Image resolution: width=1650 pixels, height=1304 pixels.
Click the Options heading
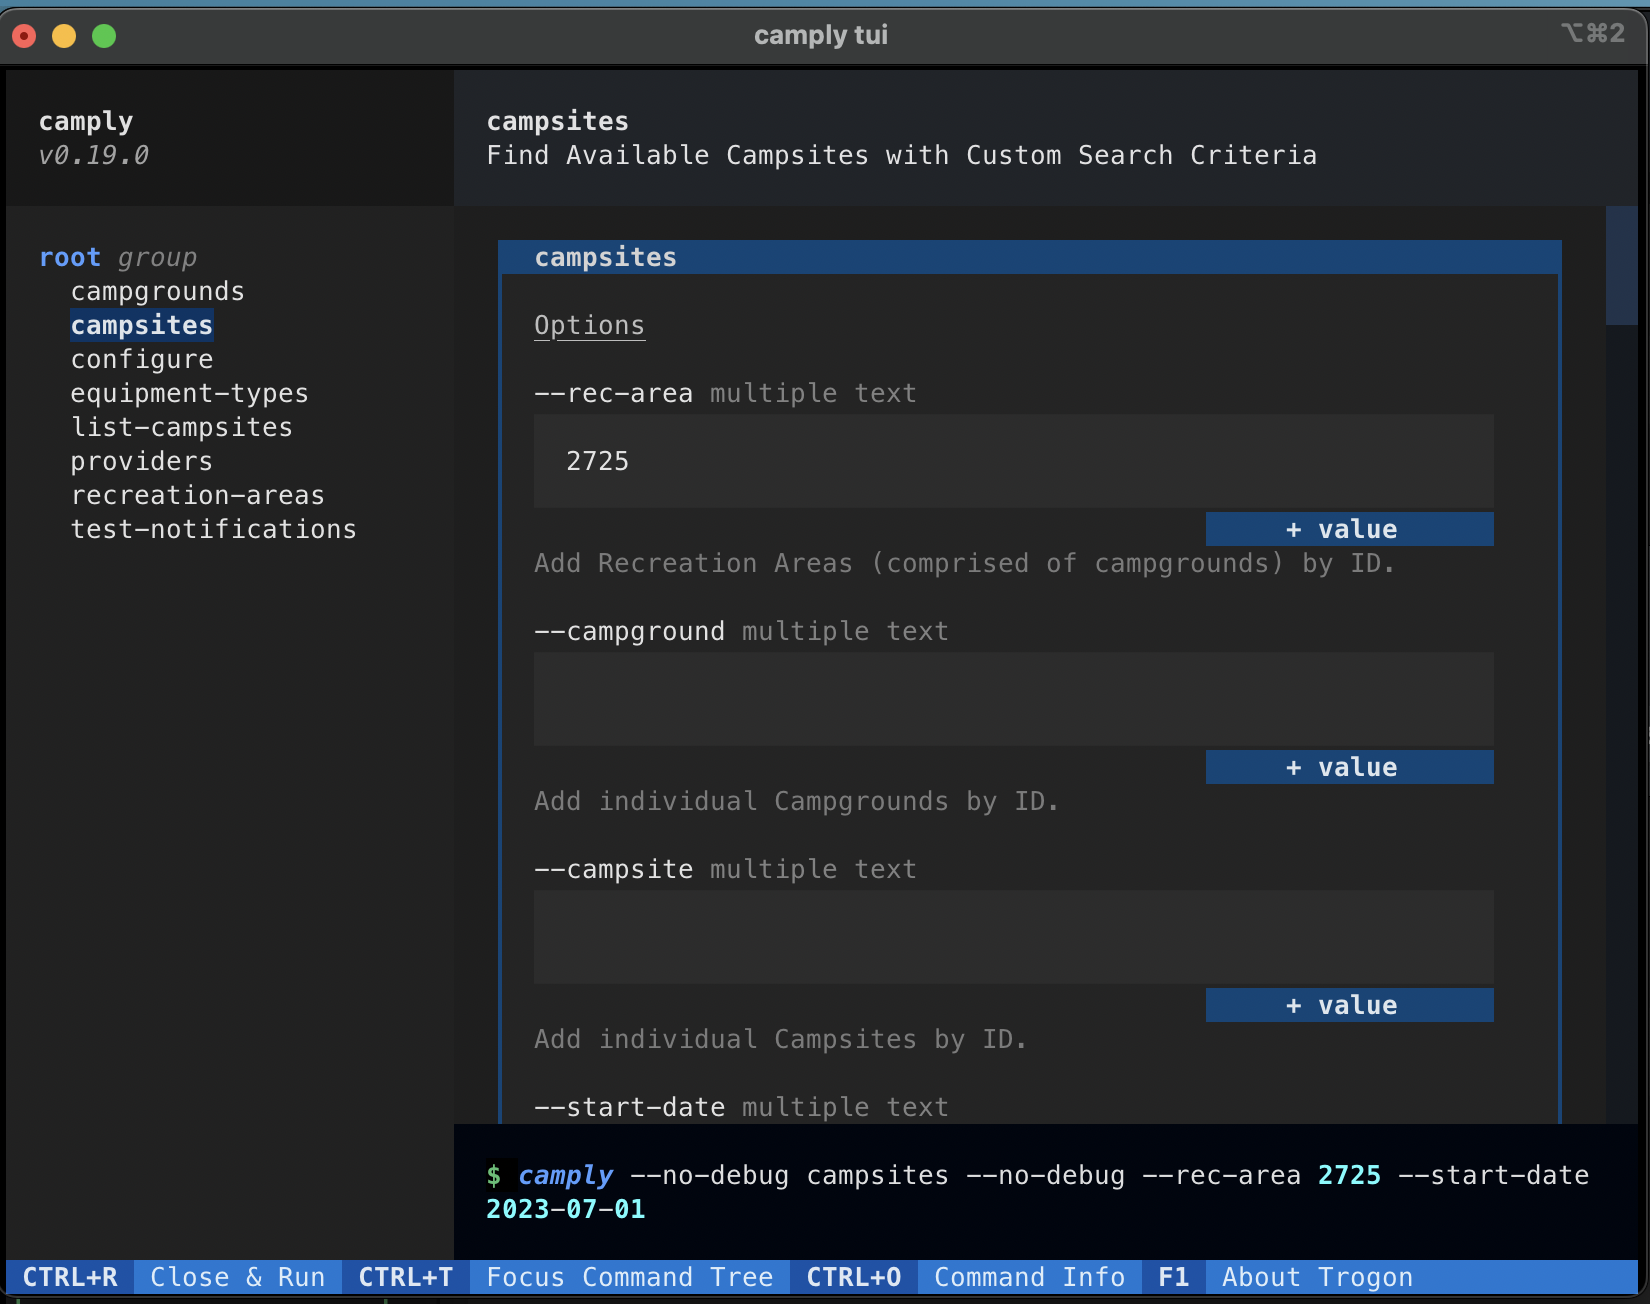[x=589, y=325]
